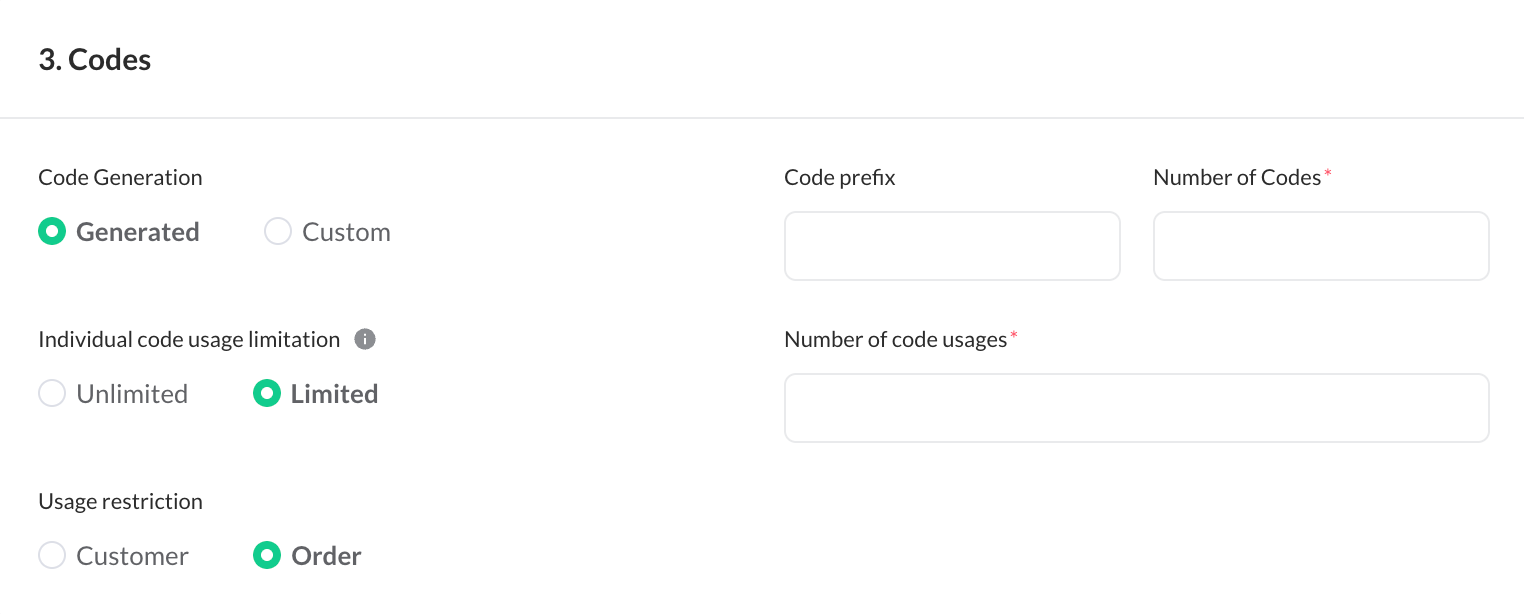
Task: Click 'Individual code usage limitation' label text
Action: (189, 340)
